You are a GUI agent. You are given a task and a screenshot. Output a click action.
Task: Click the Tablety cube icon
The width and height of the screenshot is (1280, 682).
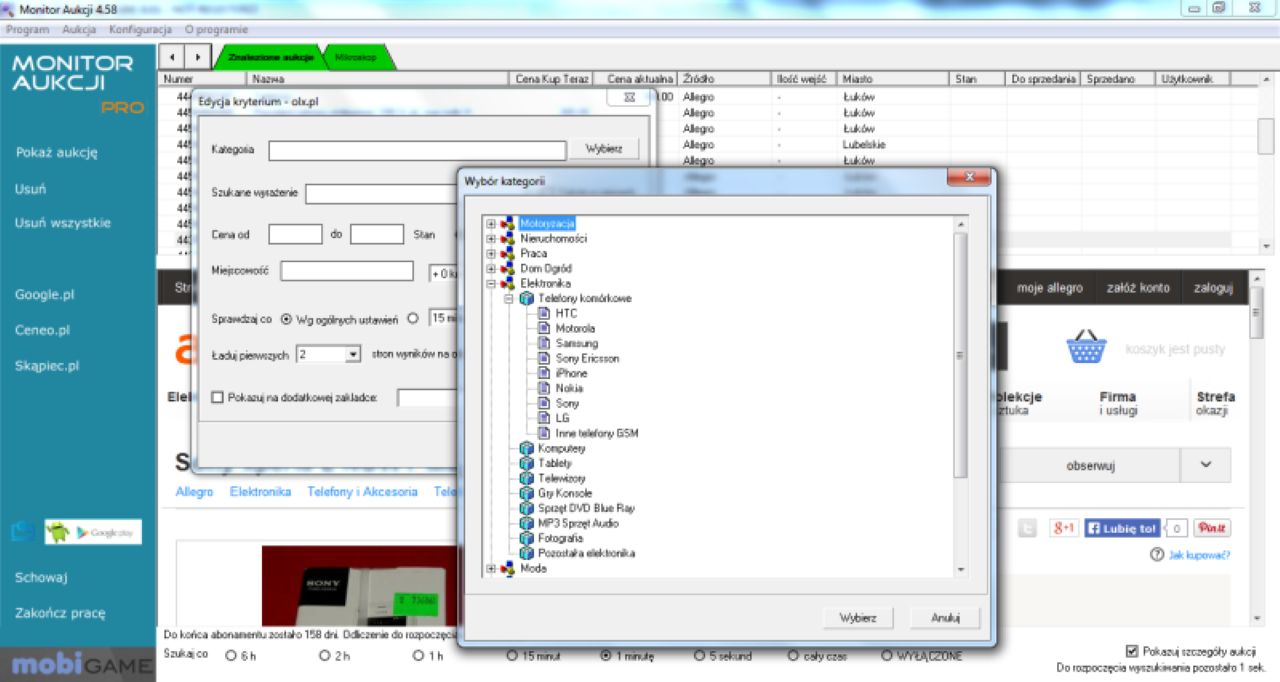click(526, 464)
